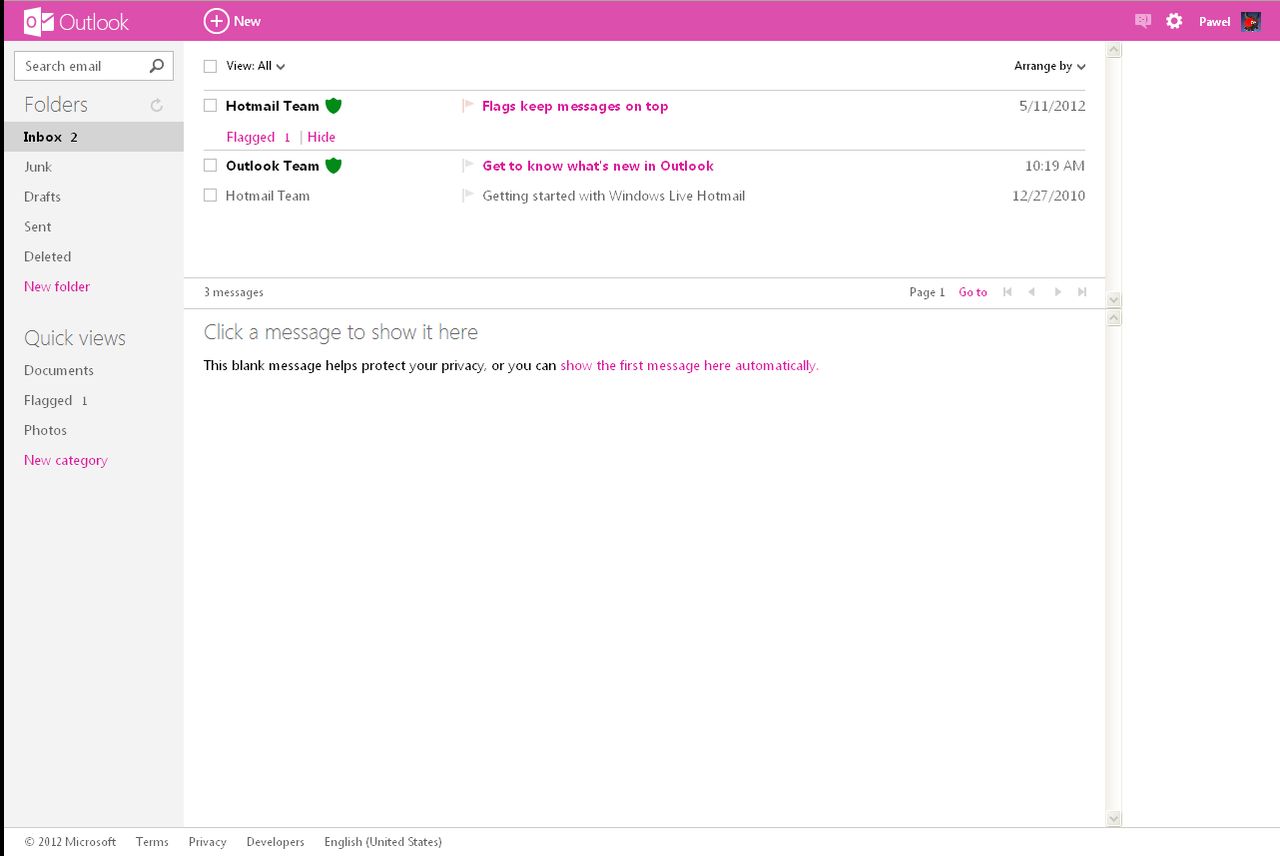1280x856 pixels.
Task: Toggle the flag on Getting started with Windows Live Hotmail
Action: (x=467, y=196)
